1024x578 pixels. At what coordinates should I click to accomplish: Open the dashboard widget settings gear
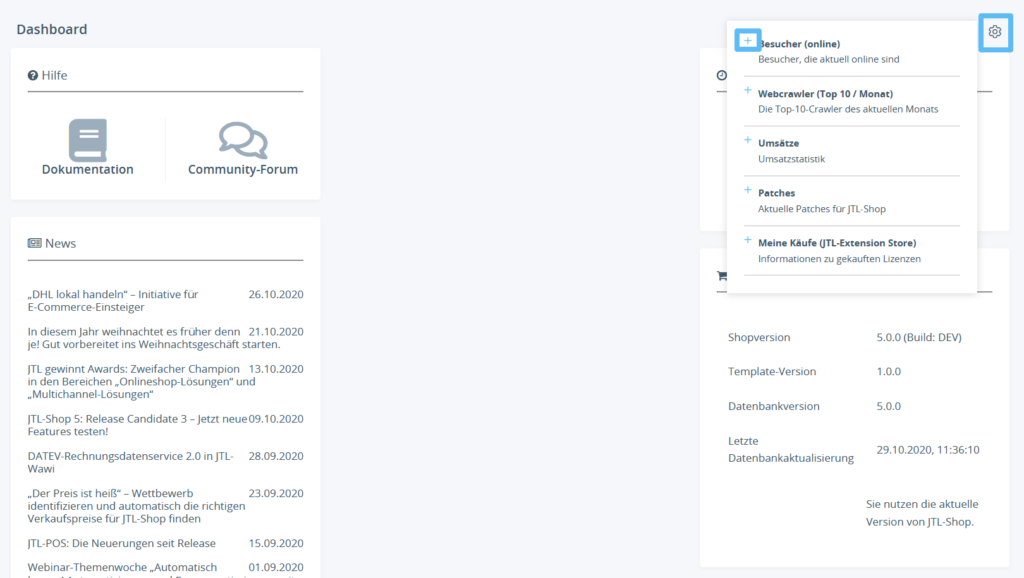click(x=994, y=32)
